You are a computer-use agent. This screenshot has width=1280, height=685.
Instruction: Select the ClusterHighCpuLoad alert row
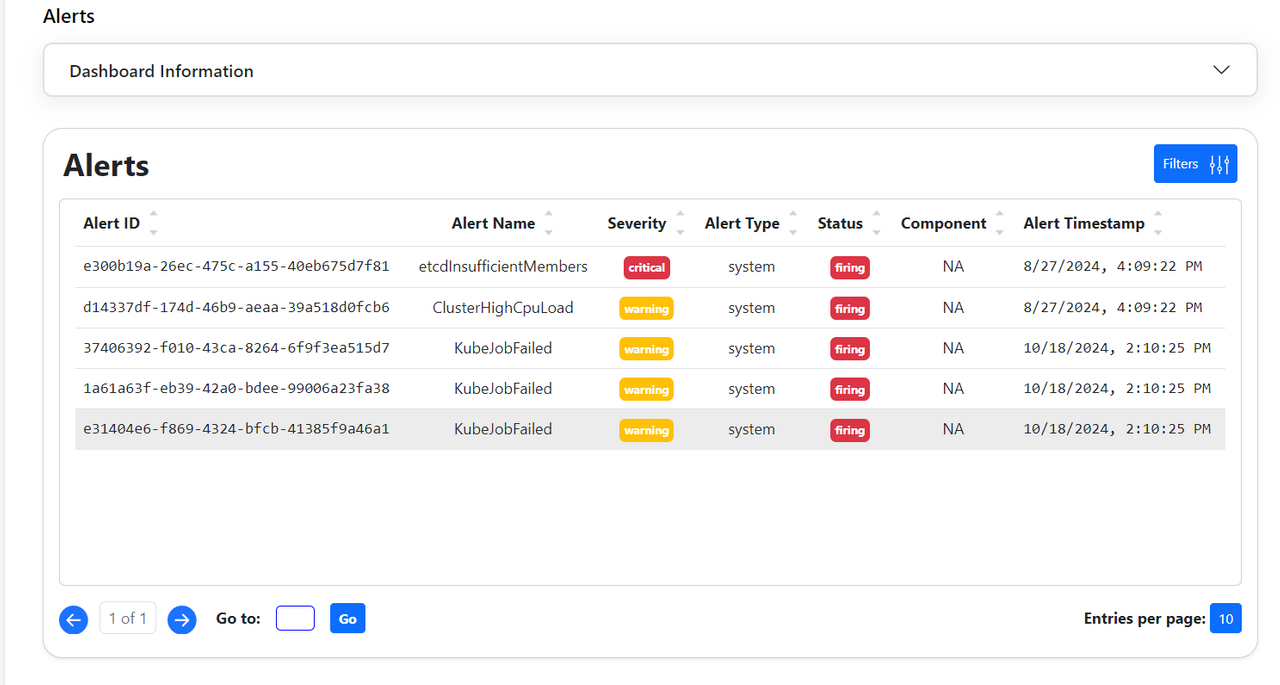pos(650,308)
